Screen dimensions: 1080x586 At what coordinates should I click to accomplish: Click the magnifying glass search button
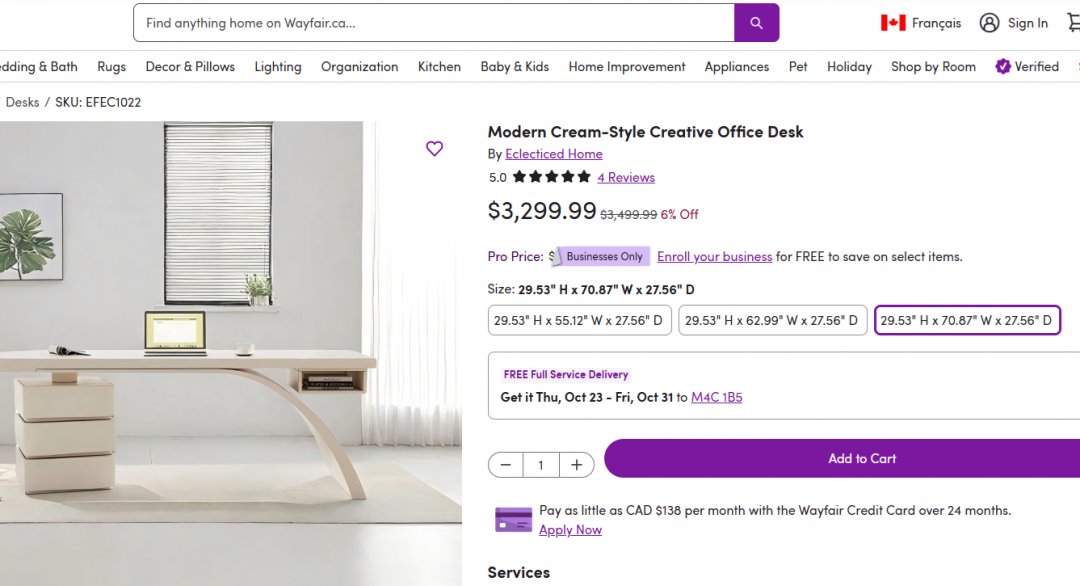point(756,23)
